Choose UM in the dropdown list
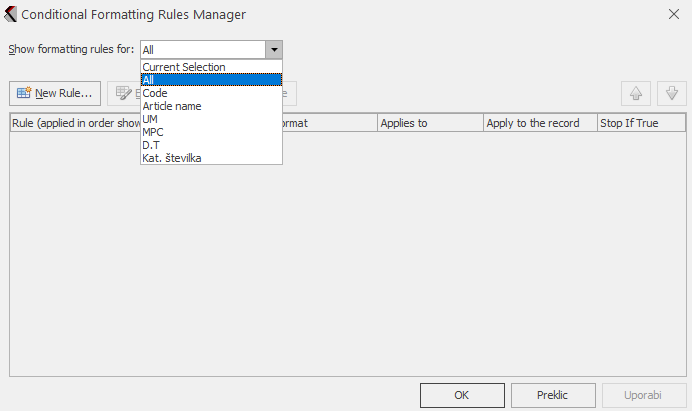692x411 pixels. 211,119
